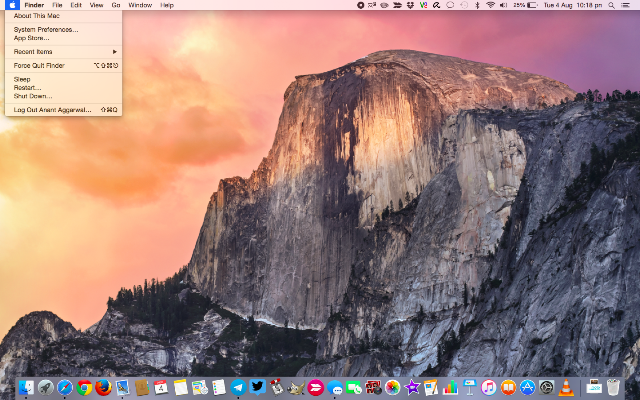Open Contacts address book in Dock
Screen dimensions: 640x400
click(x=142, y=387)
